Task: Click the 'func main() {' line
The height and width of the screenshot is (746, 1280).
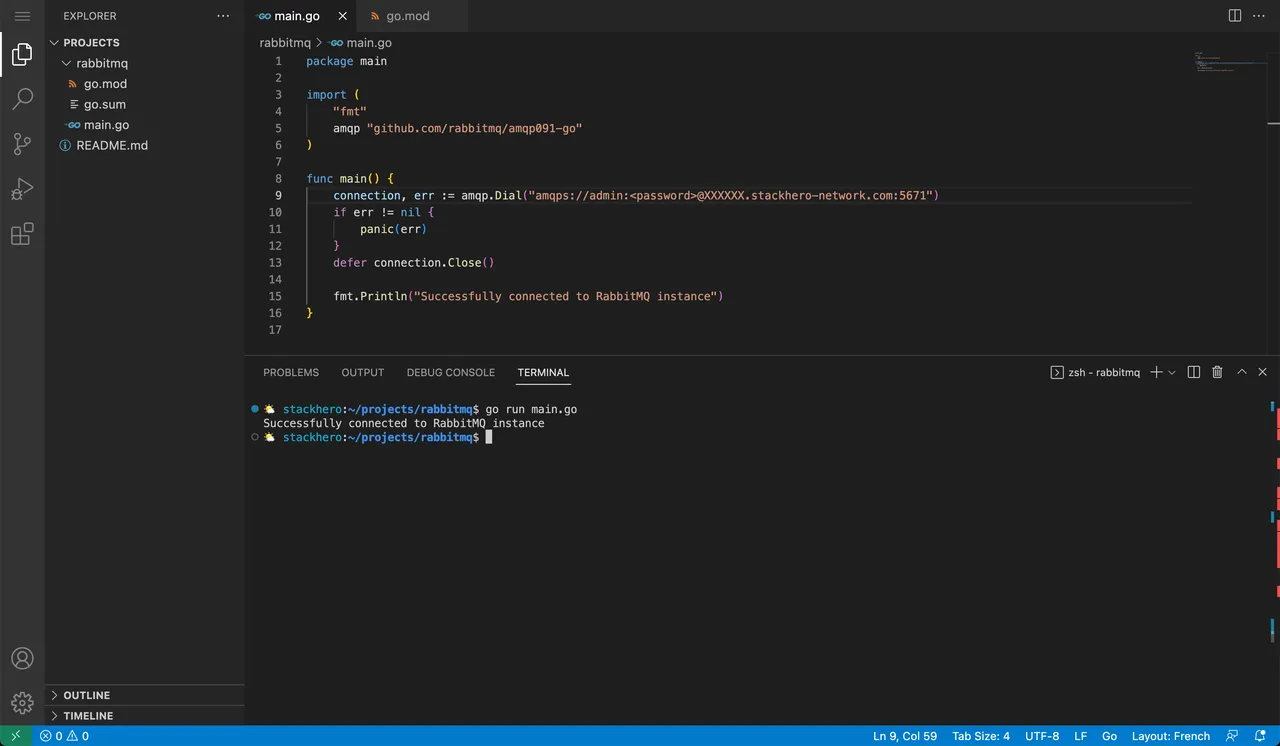Action: (350, 179)
